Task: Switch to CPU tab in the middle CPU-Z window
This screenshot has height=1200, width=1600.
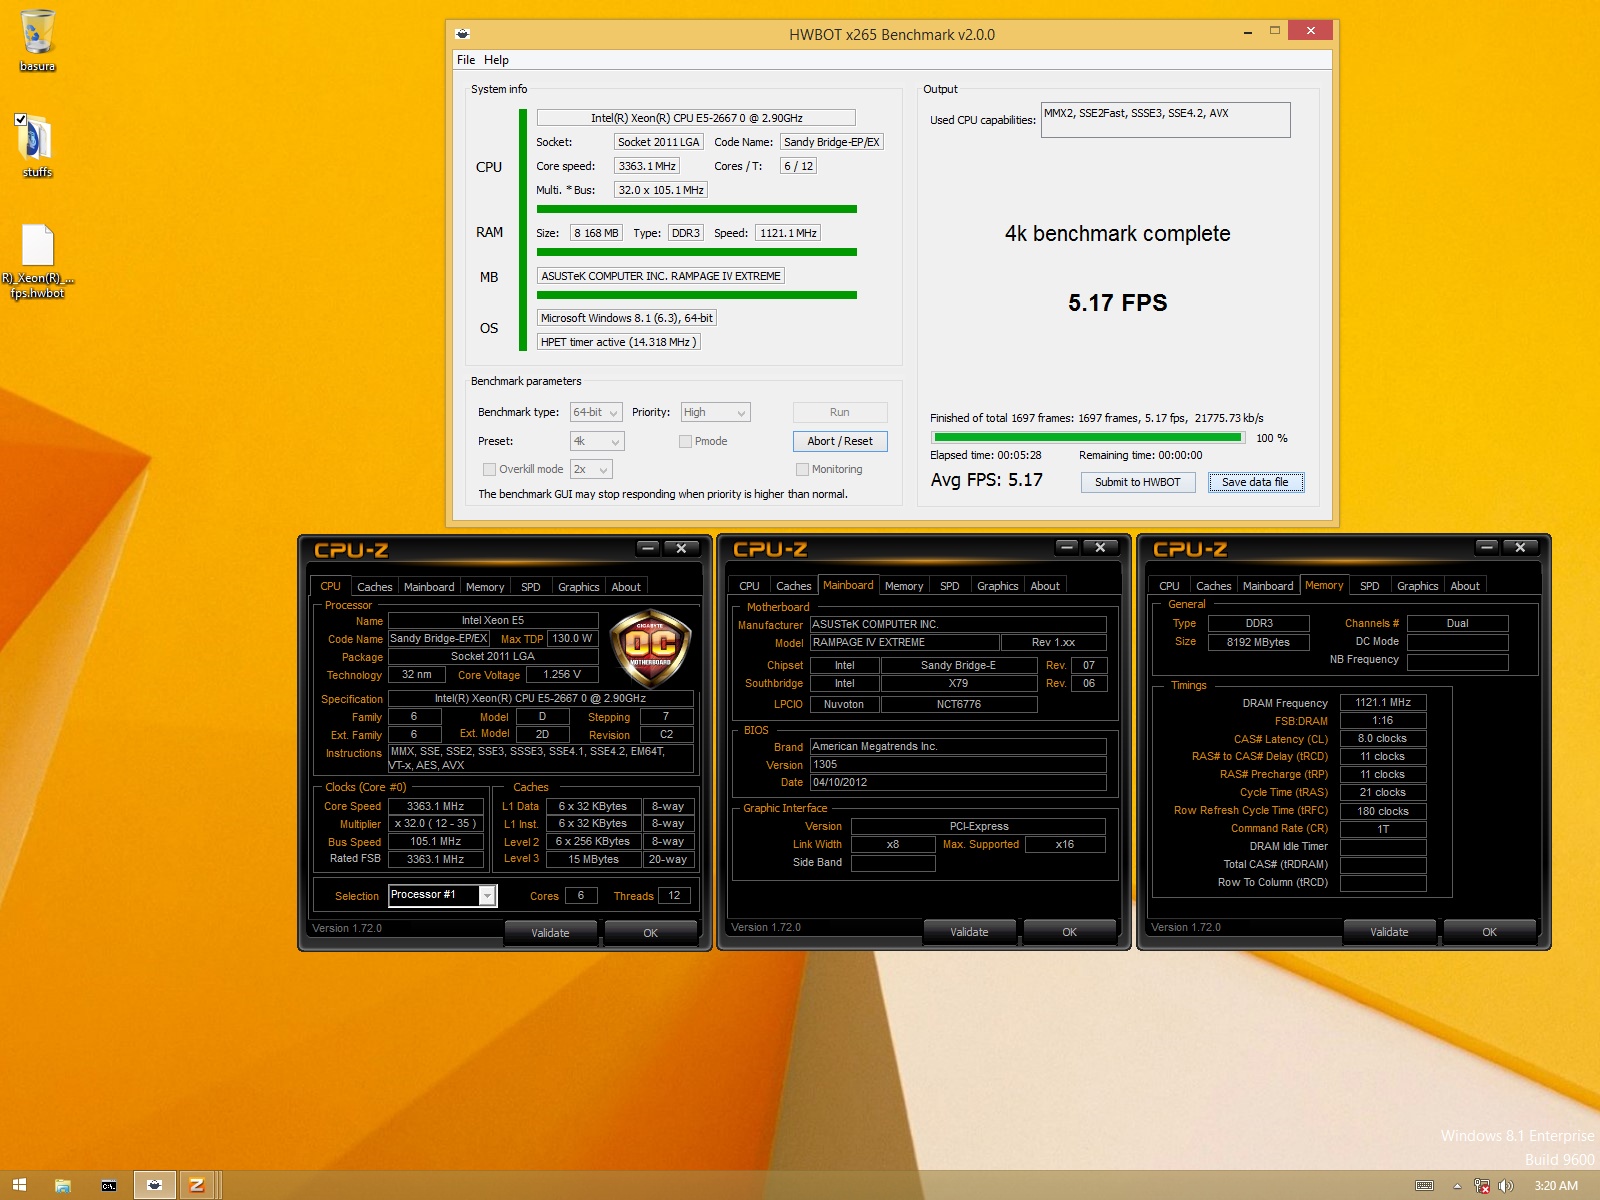Action: pos(750,586)
